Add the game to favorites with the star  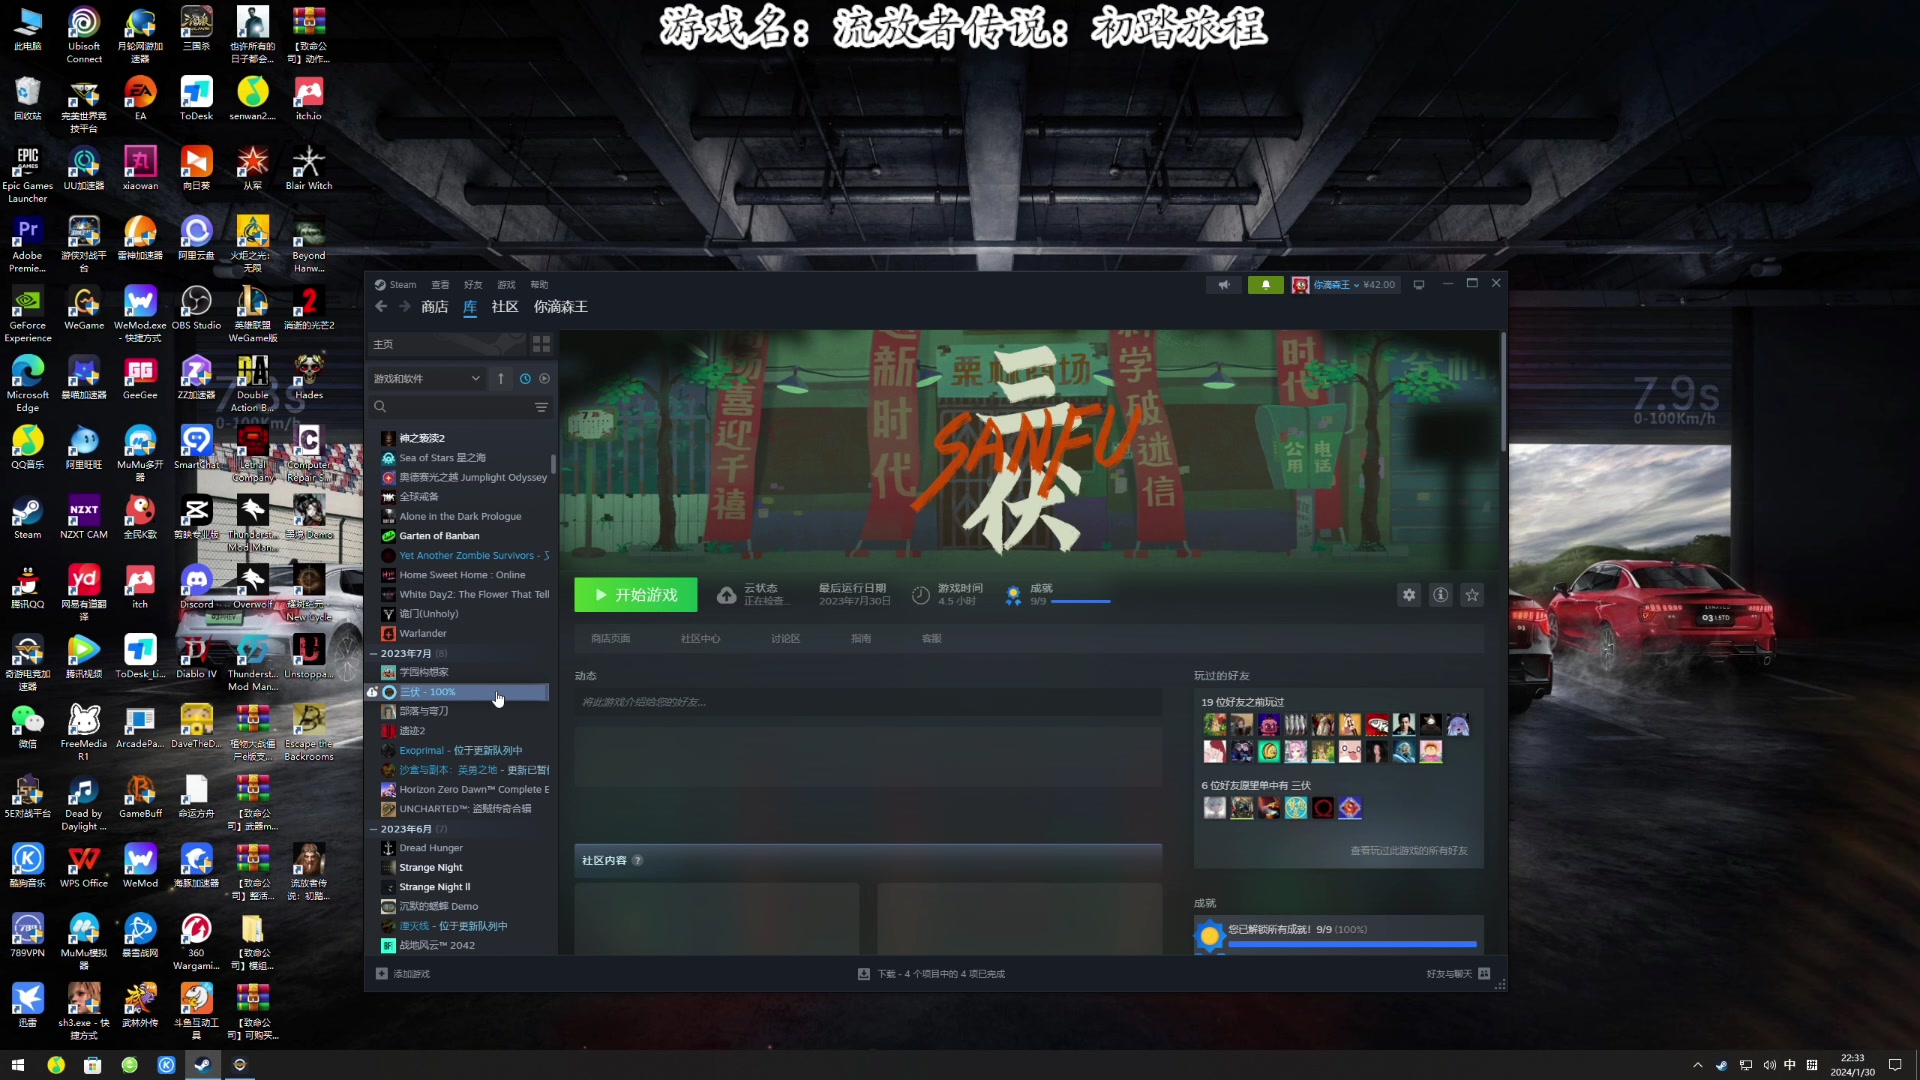pos(1472,595)
